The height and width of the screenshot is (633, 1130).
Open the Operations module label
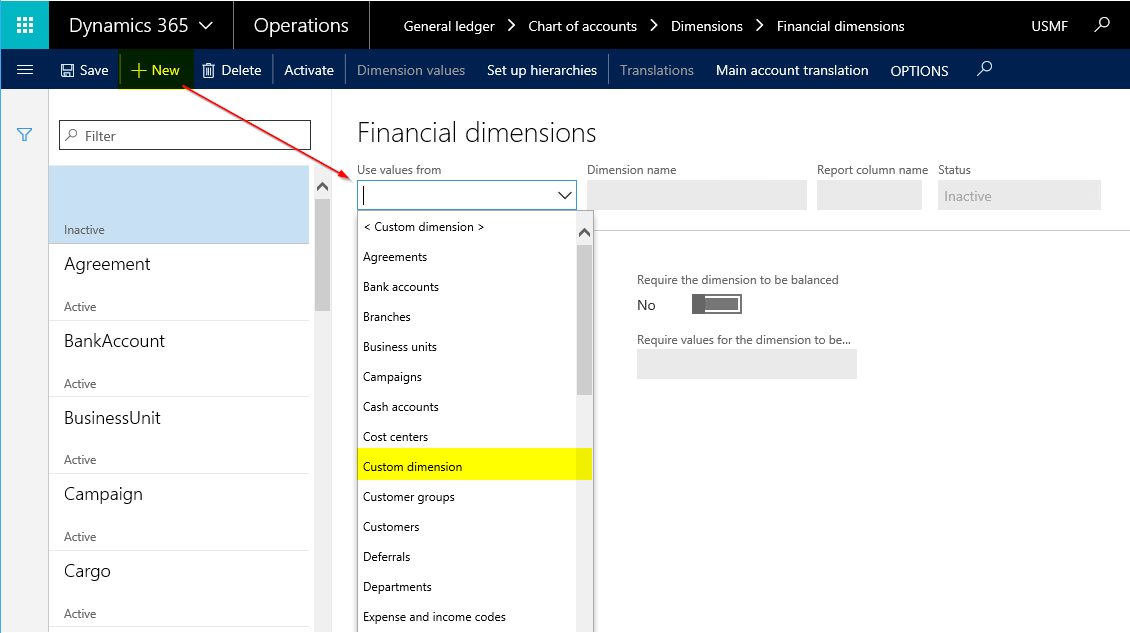tap(301, 25)
